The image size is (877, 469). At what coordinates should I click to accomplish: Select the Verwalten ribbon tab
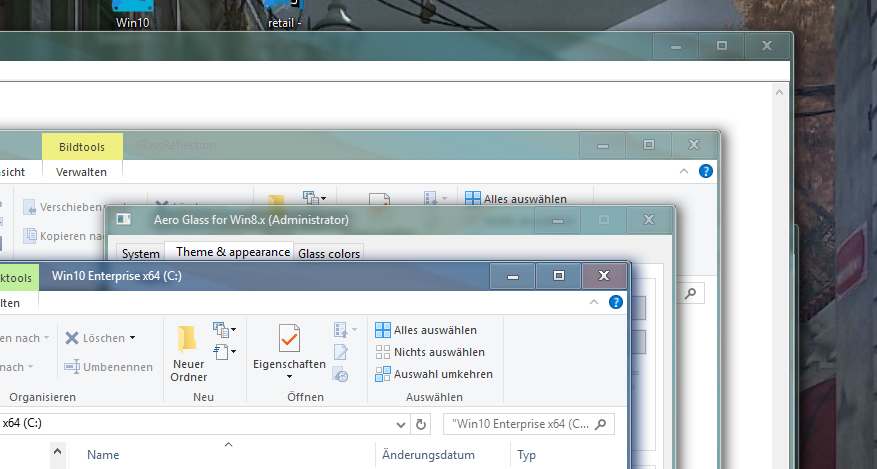click(82, 172)
